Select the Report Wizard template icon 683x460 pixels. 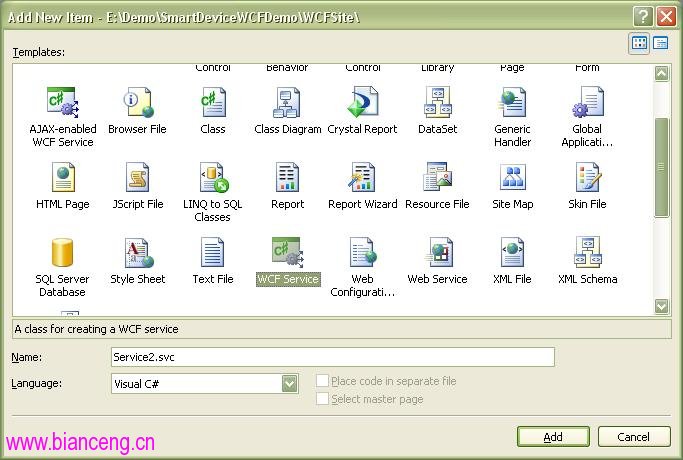362,177
